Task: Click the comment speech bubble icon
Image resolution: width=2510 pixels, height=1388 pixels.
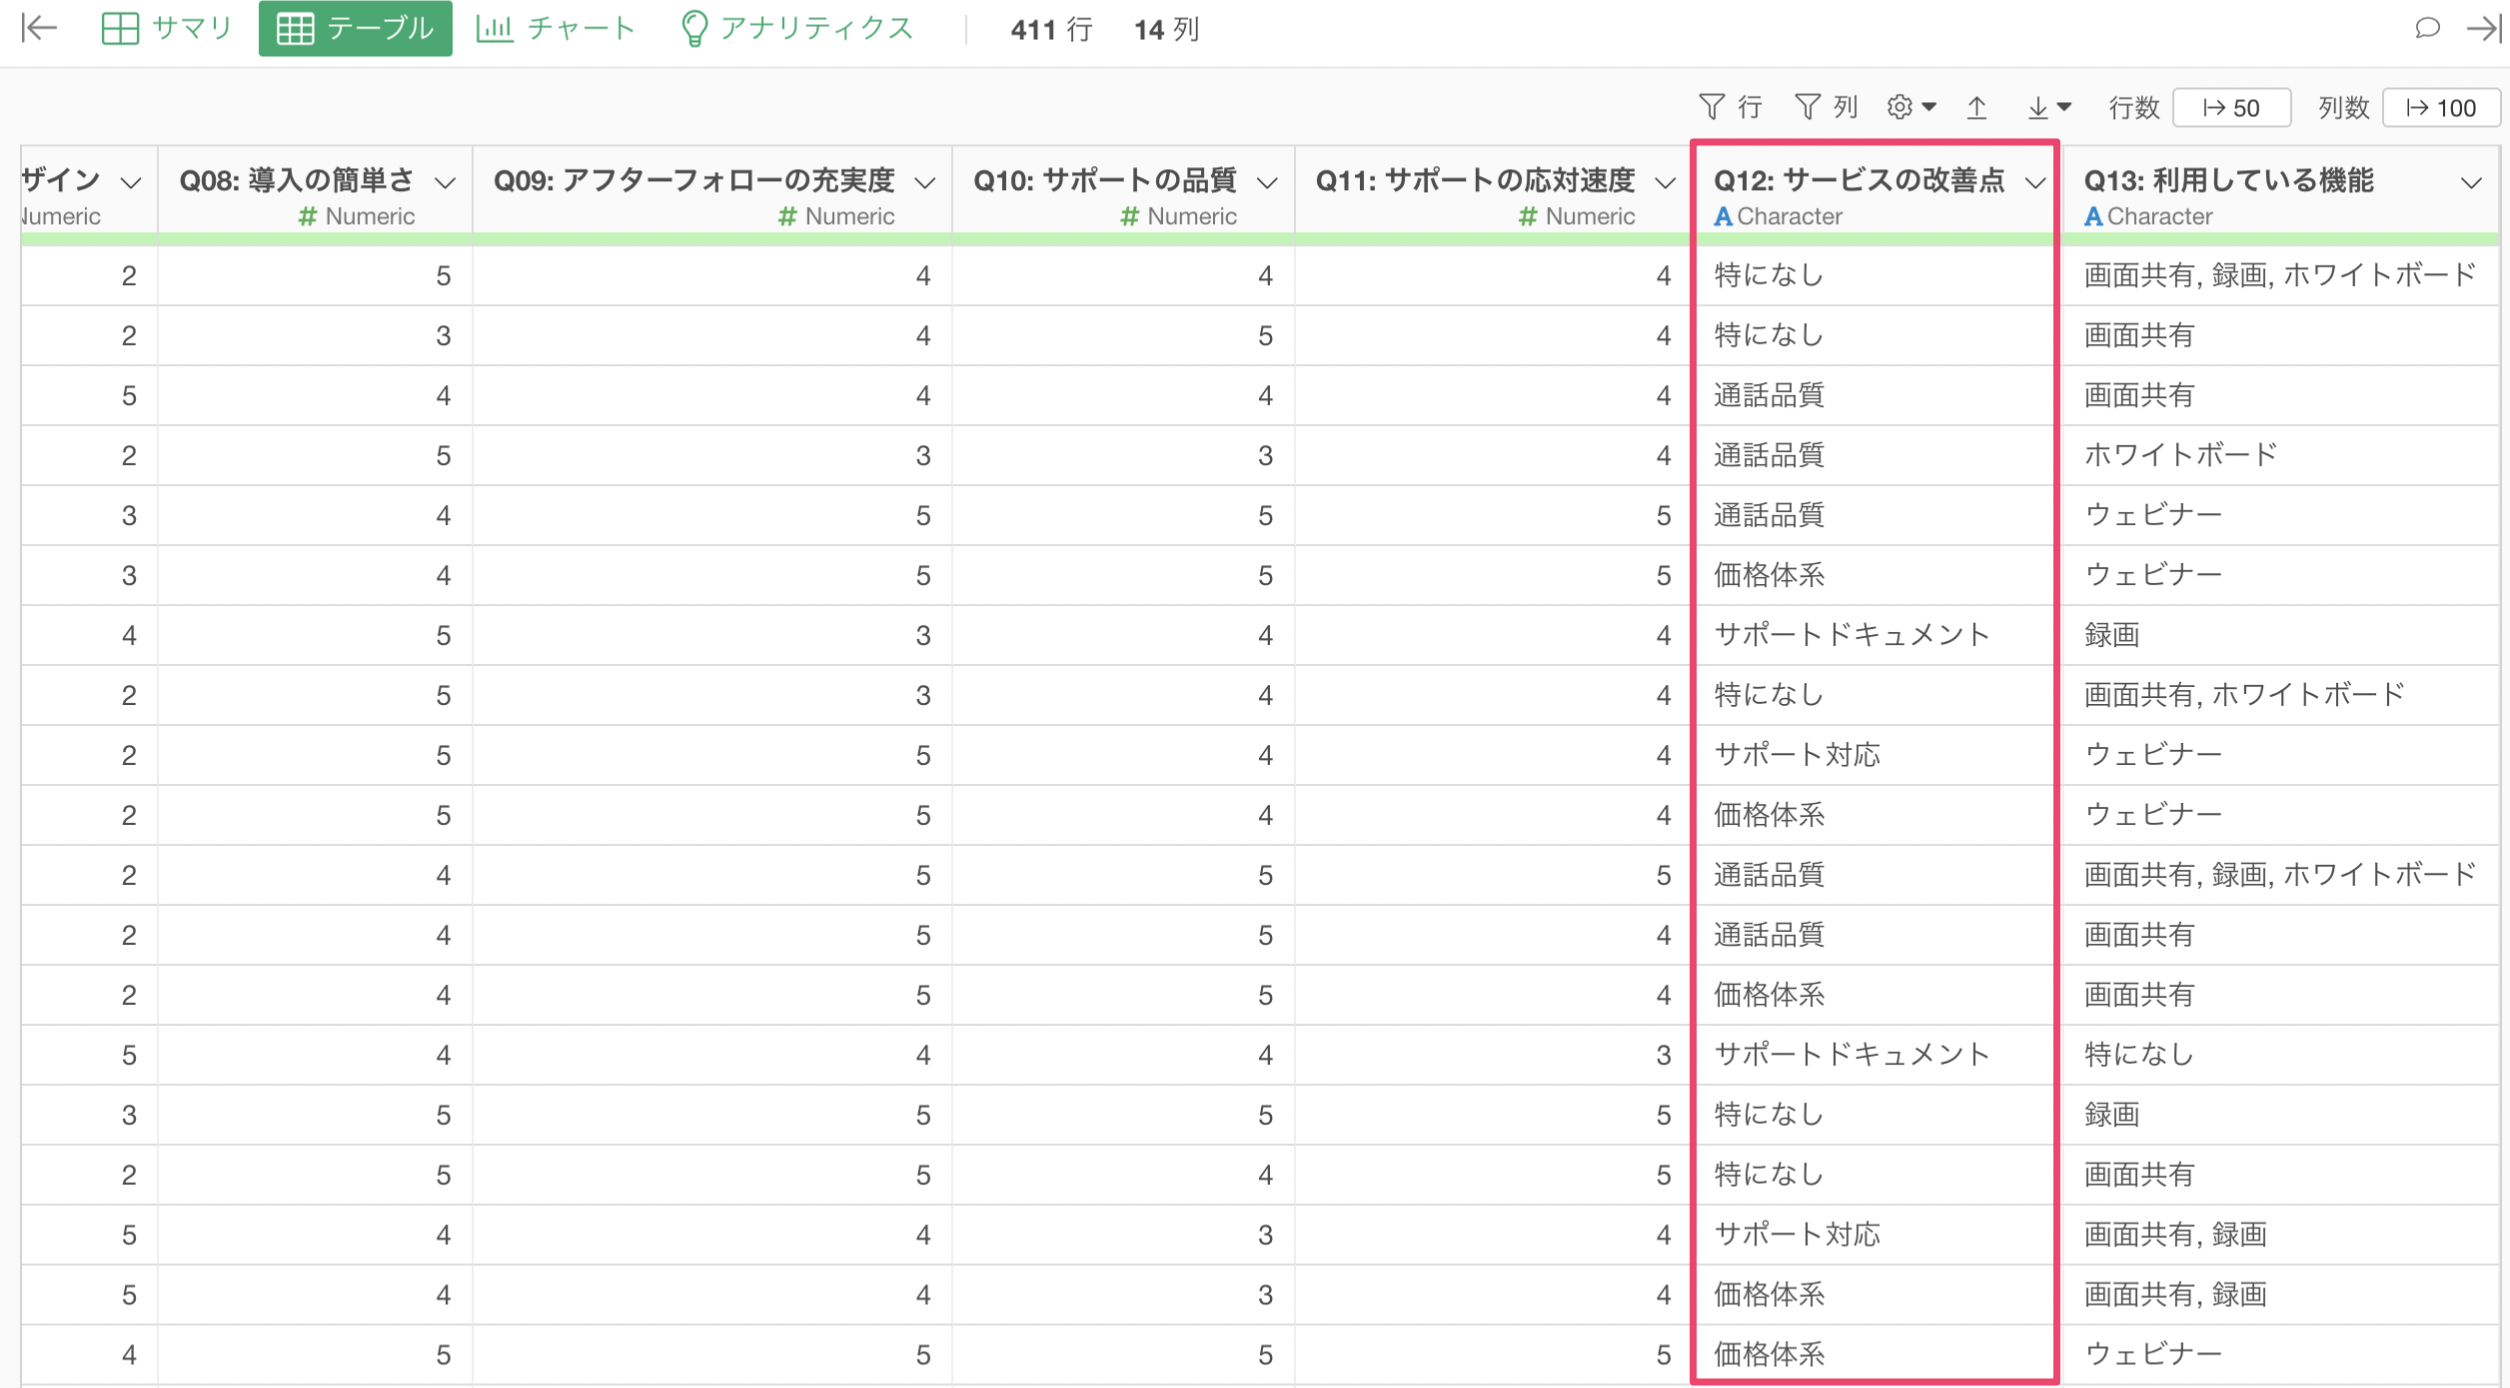Action: coord(2427,28)
